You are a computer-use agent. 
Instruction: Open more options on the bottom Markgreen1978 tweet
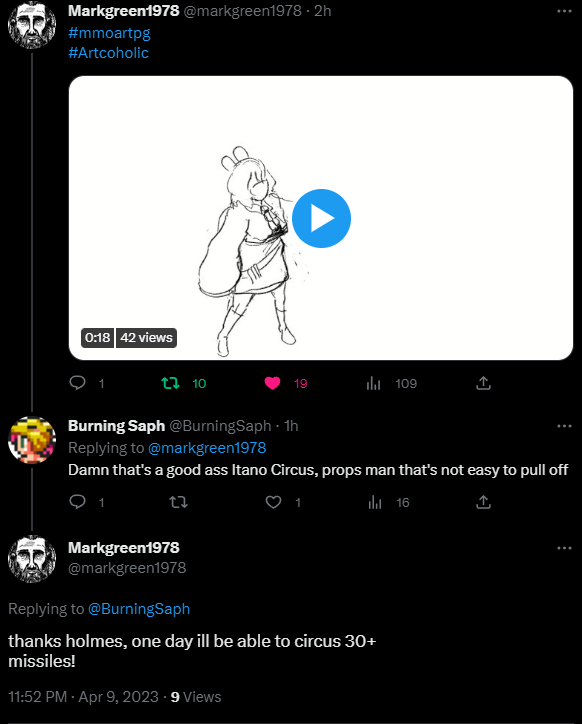pyautogui.click(x=564, y=548)
